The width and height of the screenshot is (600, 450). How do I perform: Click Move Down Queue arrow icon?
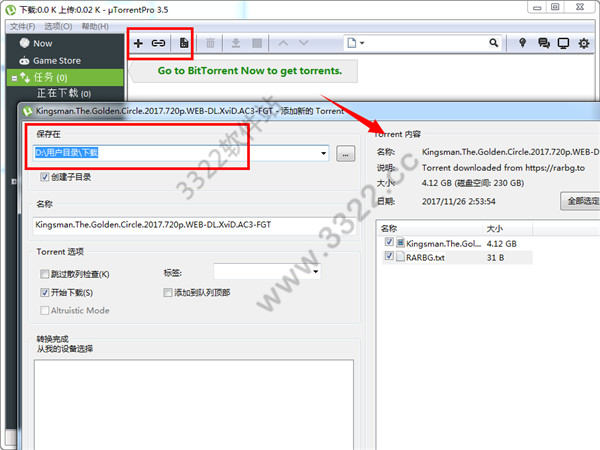(303, 43)
